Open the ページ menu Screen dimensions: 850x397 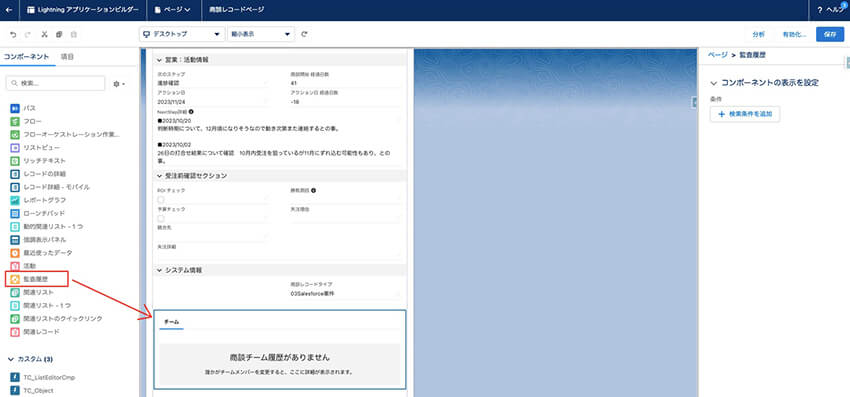(x=172, y=10)
